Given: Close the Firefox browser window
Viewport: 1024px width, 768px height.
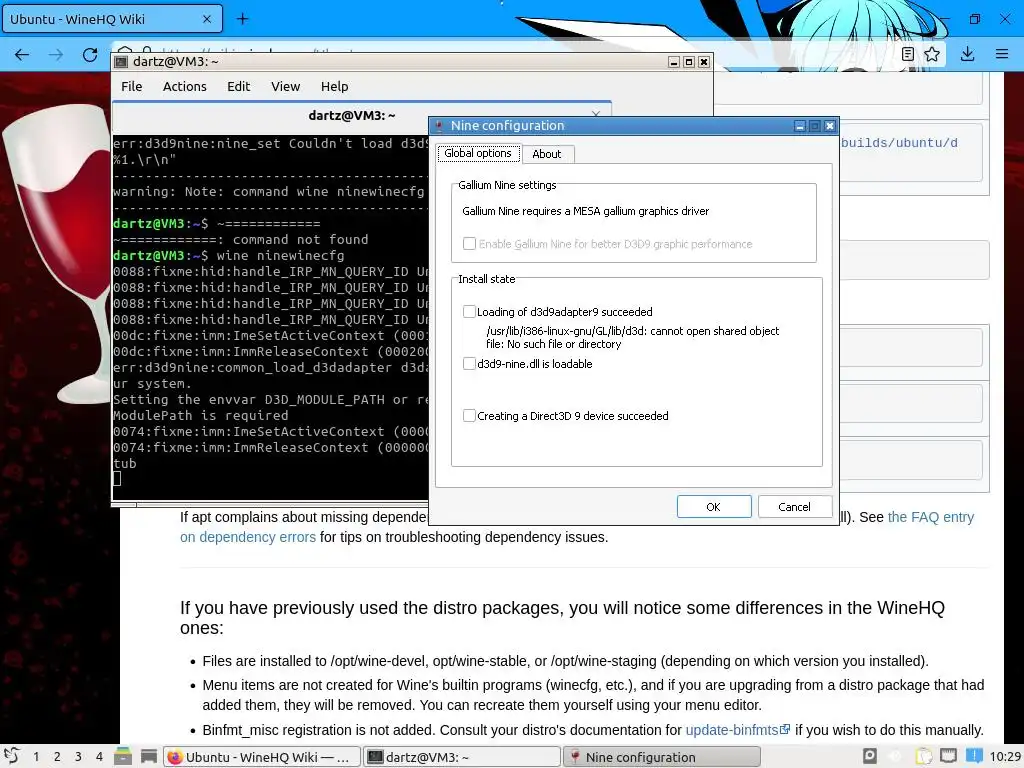Looking at the screenshot, I should tap(1005, 19).
